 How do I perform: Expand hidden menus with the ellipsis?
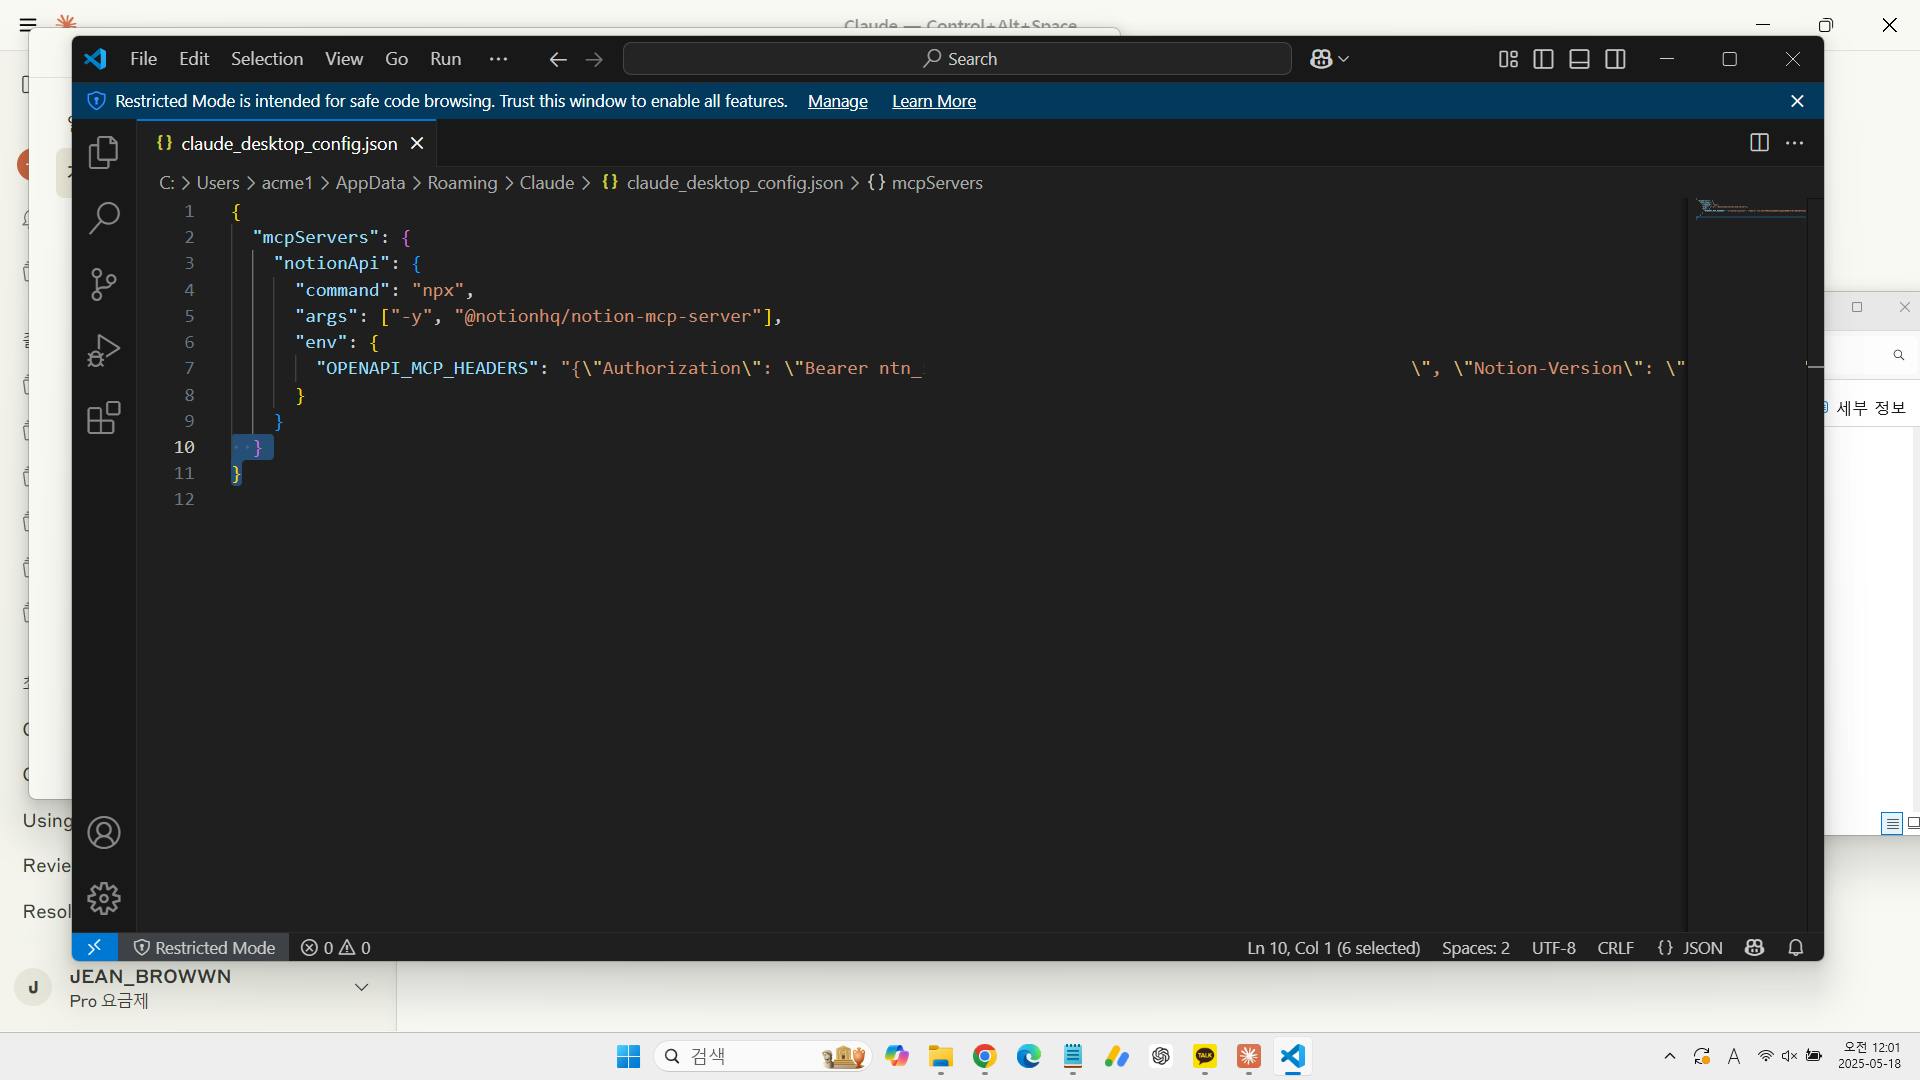point(498,59)
